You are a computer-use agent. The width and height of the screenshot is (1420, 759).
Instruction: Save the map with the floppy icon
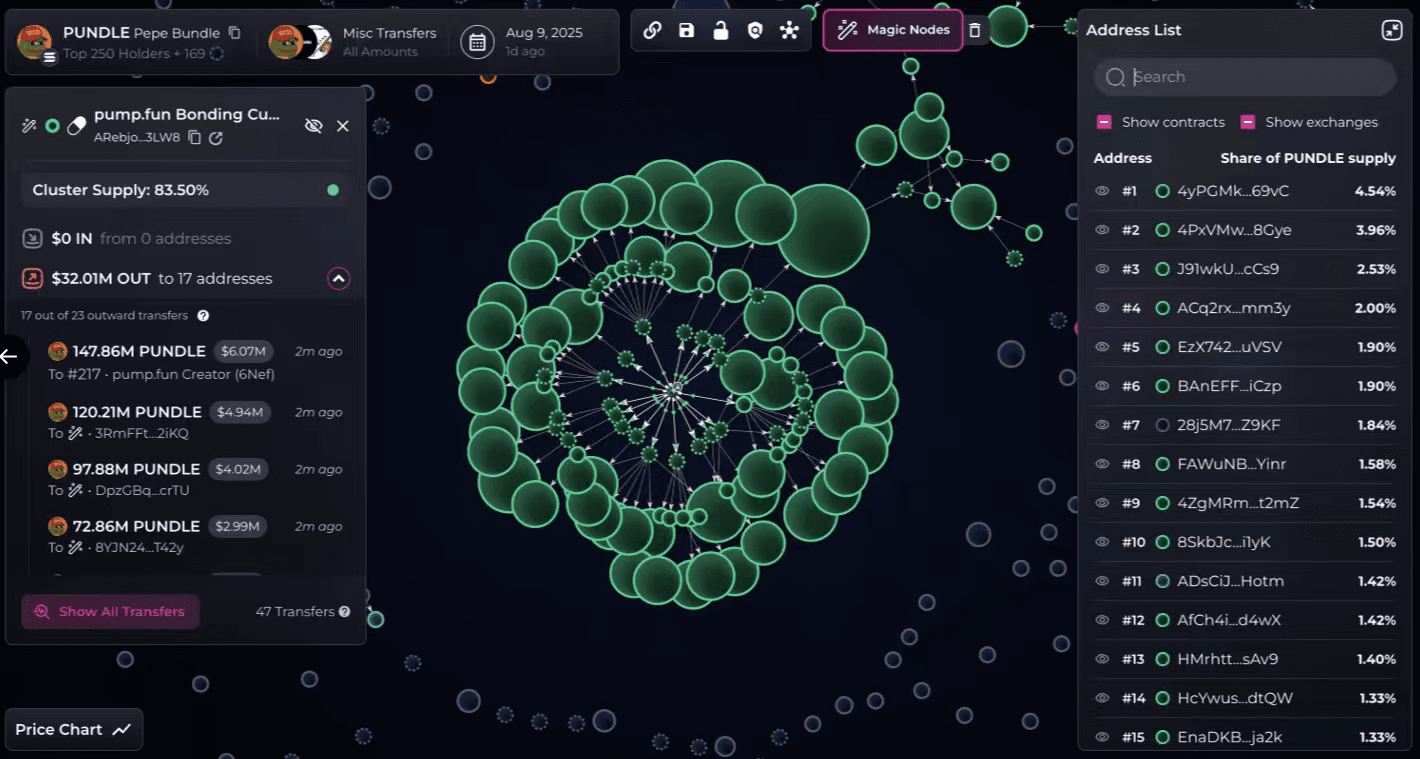686,30
